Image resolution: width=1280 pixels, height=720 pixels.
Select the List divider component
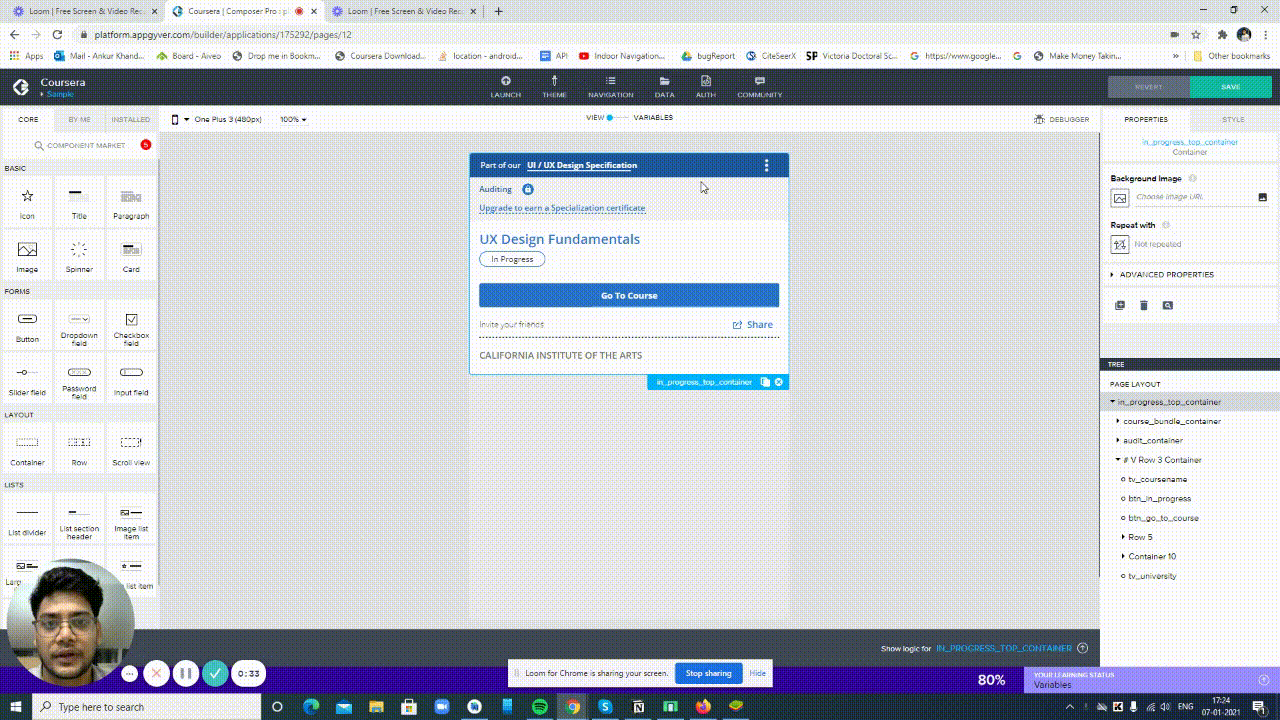(27, 519)
